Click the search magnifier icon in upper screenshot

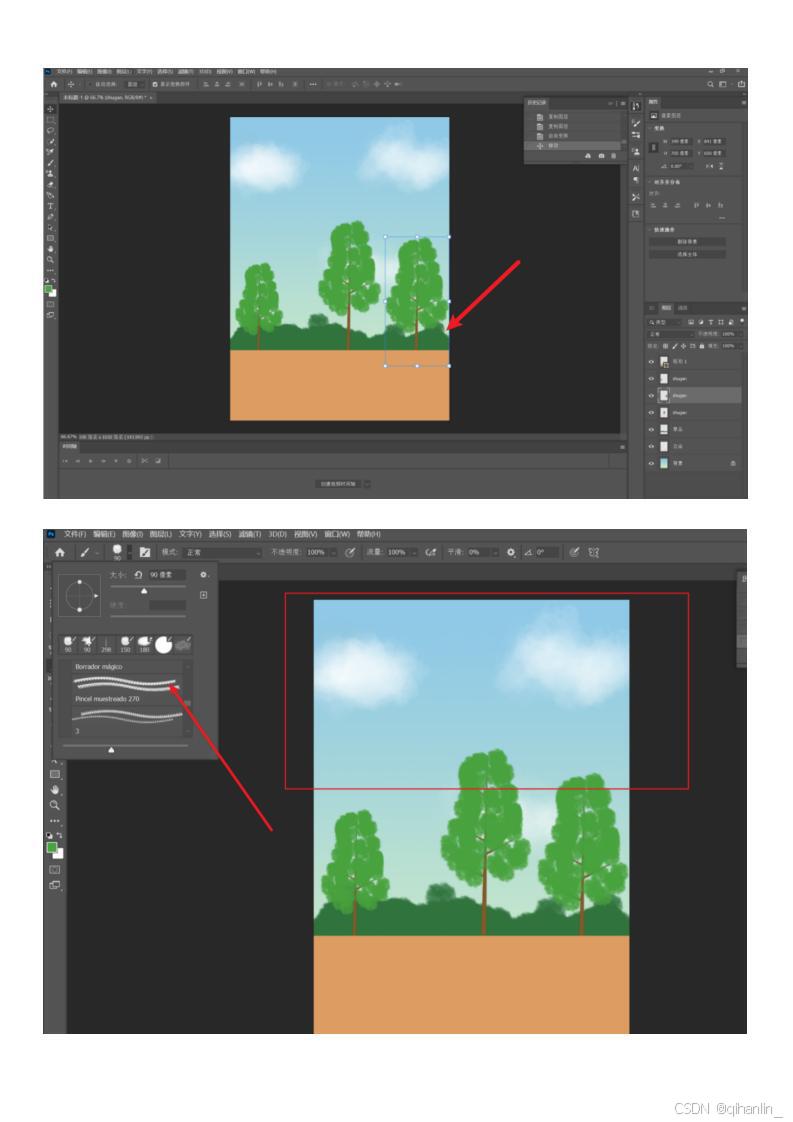click(711, 84)
